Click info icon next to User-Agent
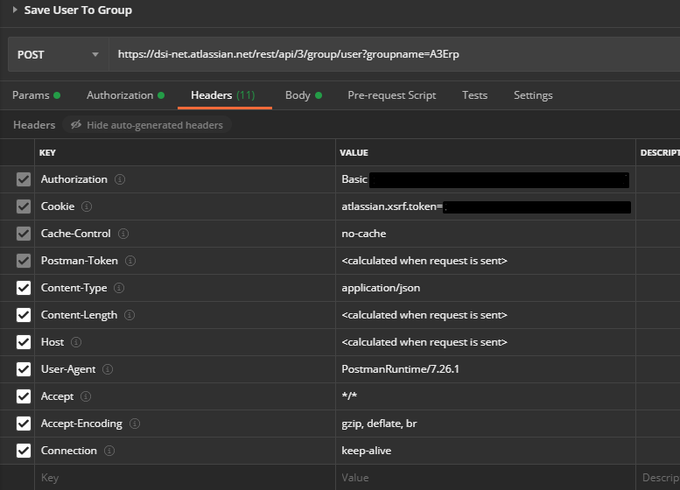The image size is (680, 490). click(x=108, y=369)
